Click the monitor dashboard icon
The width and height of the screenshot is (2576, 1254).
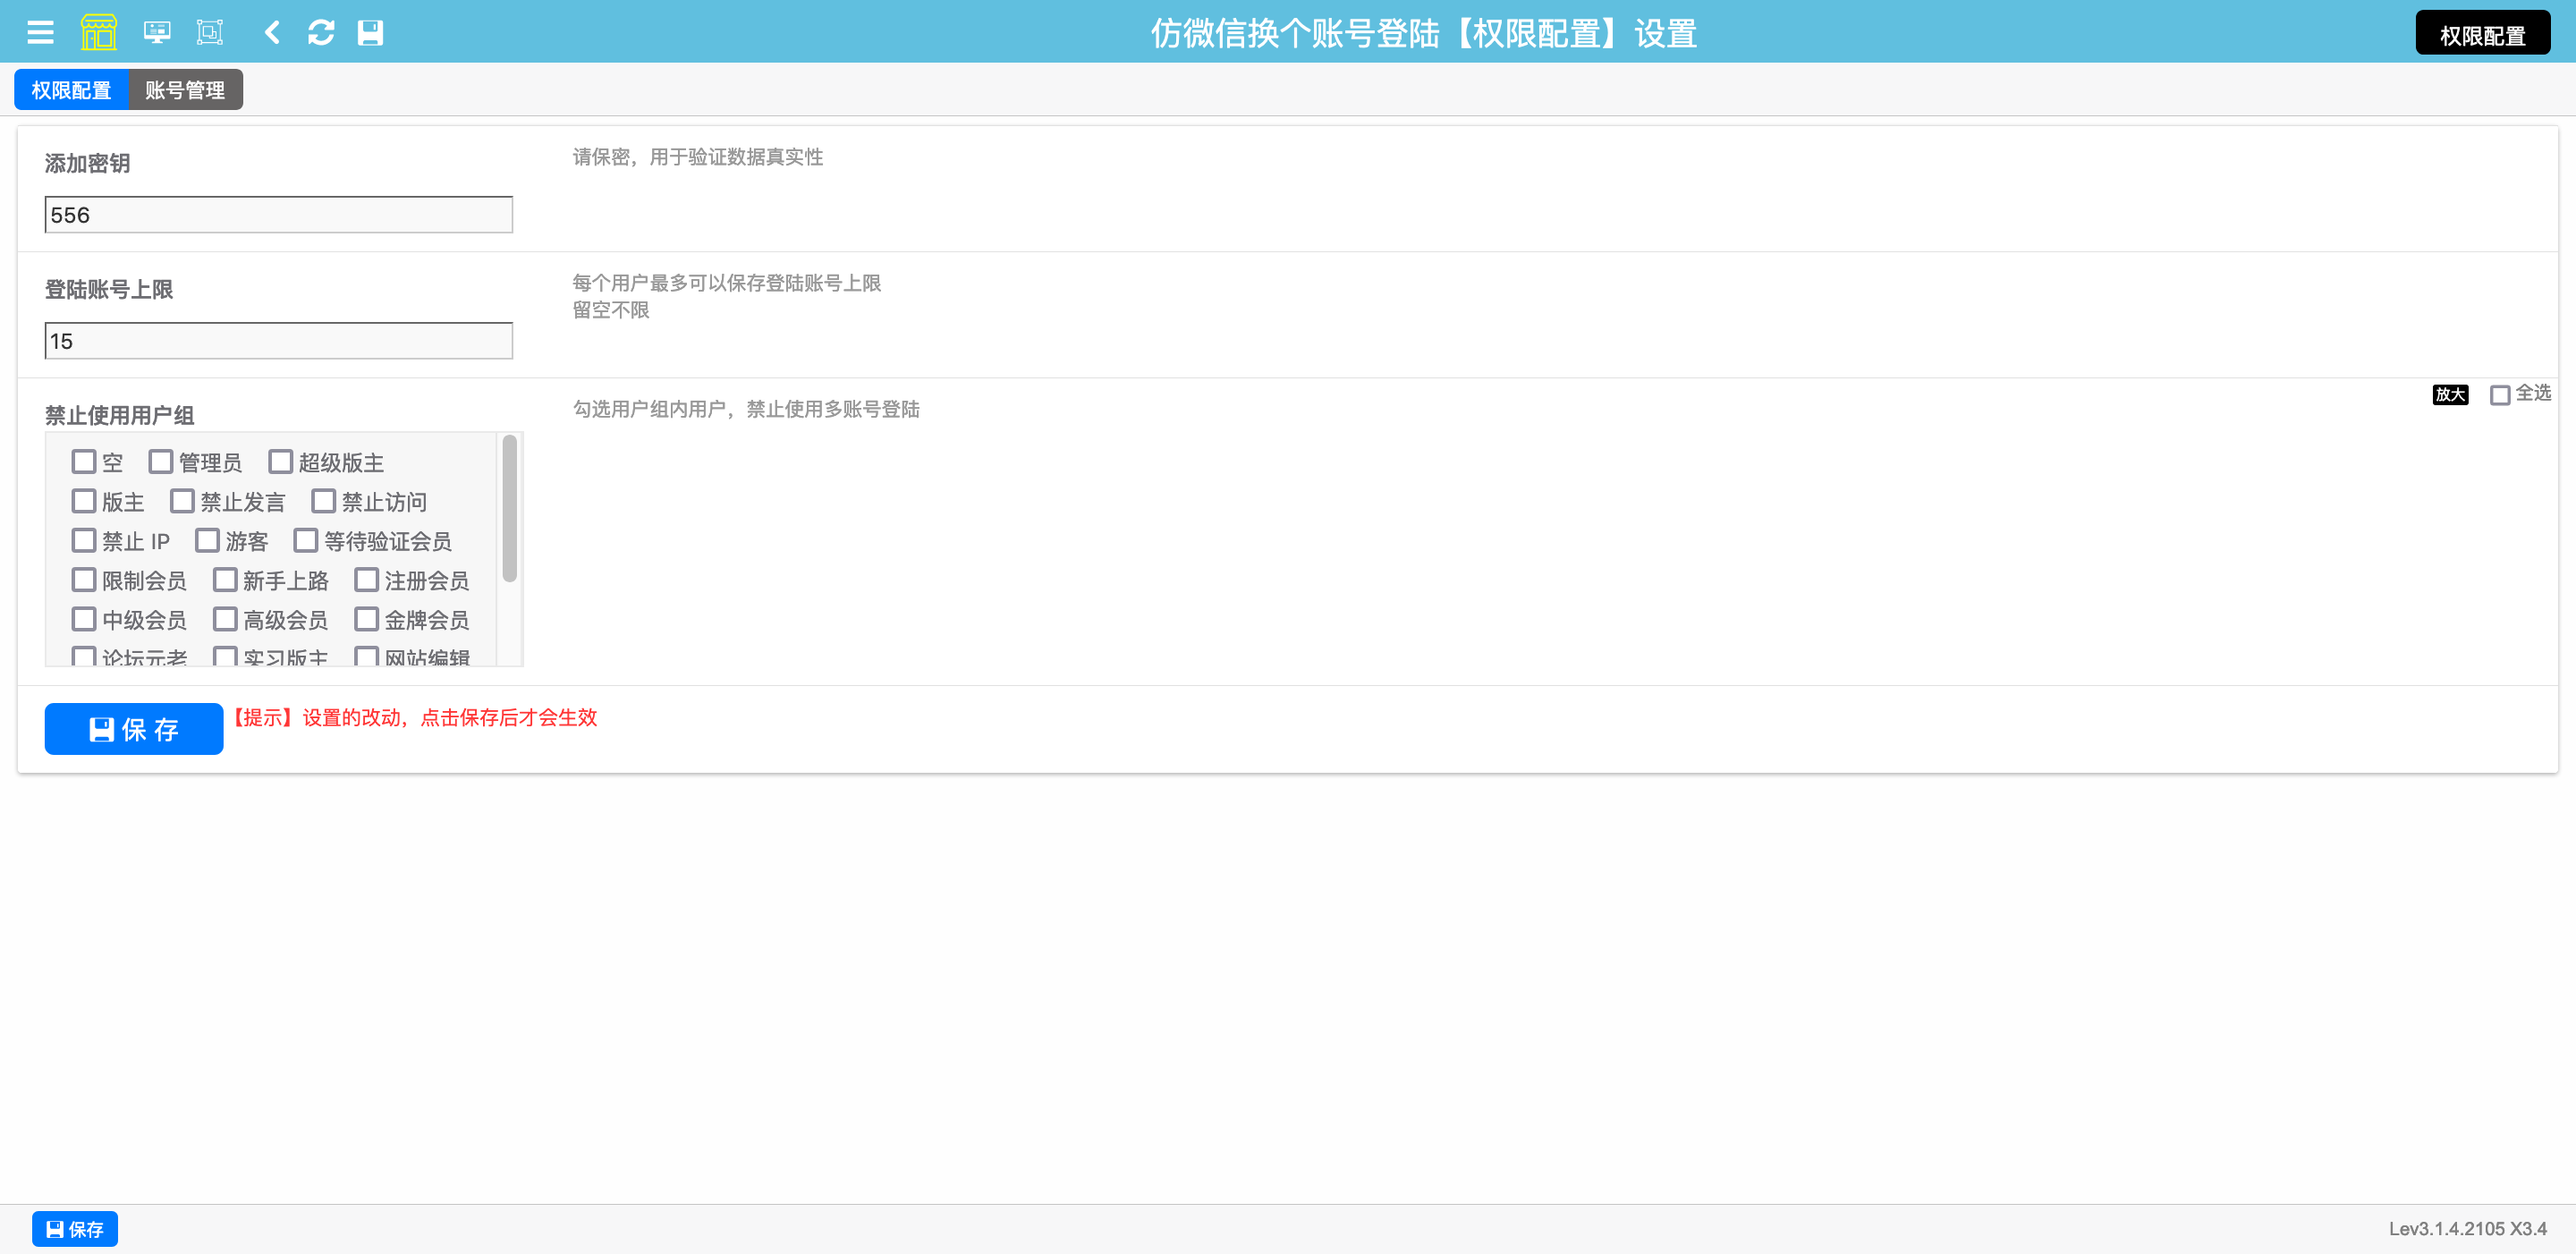[x=156, y=33]
